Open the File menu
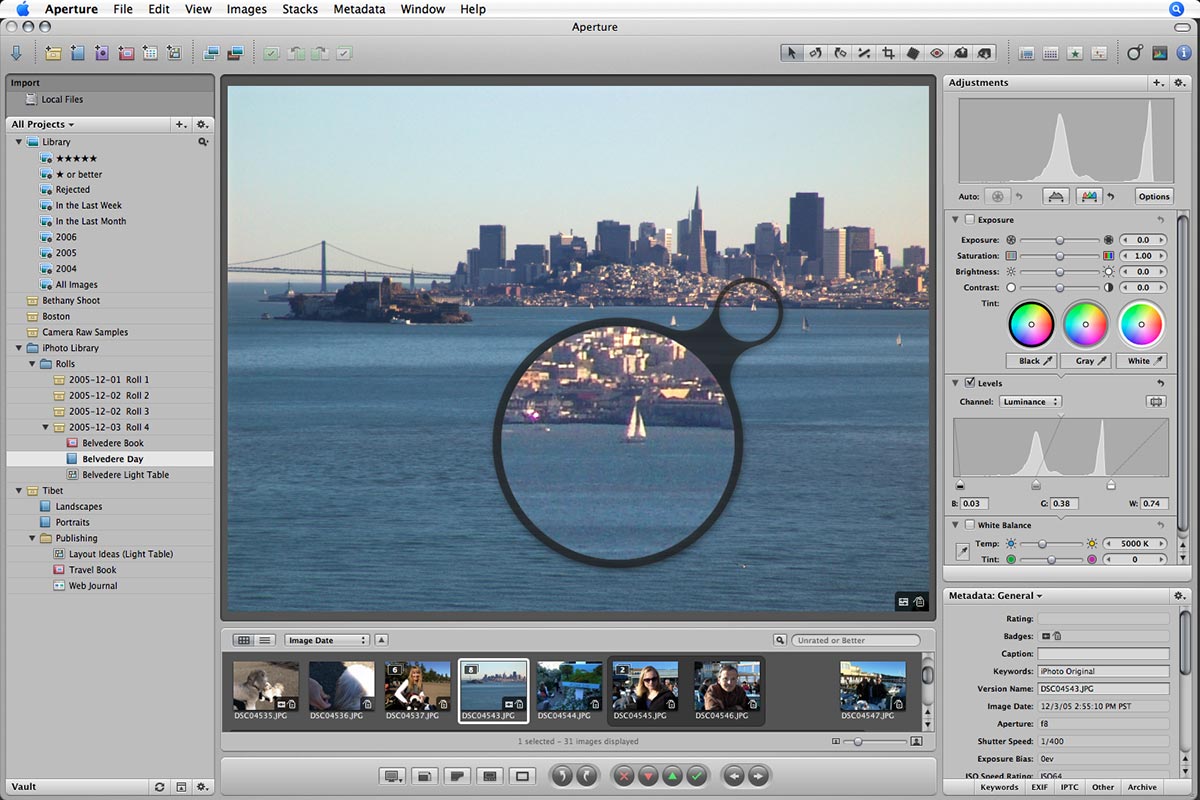1200x800 pixels. [123, 9]
